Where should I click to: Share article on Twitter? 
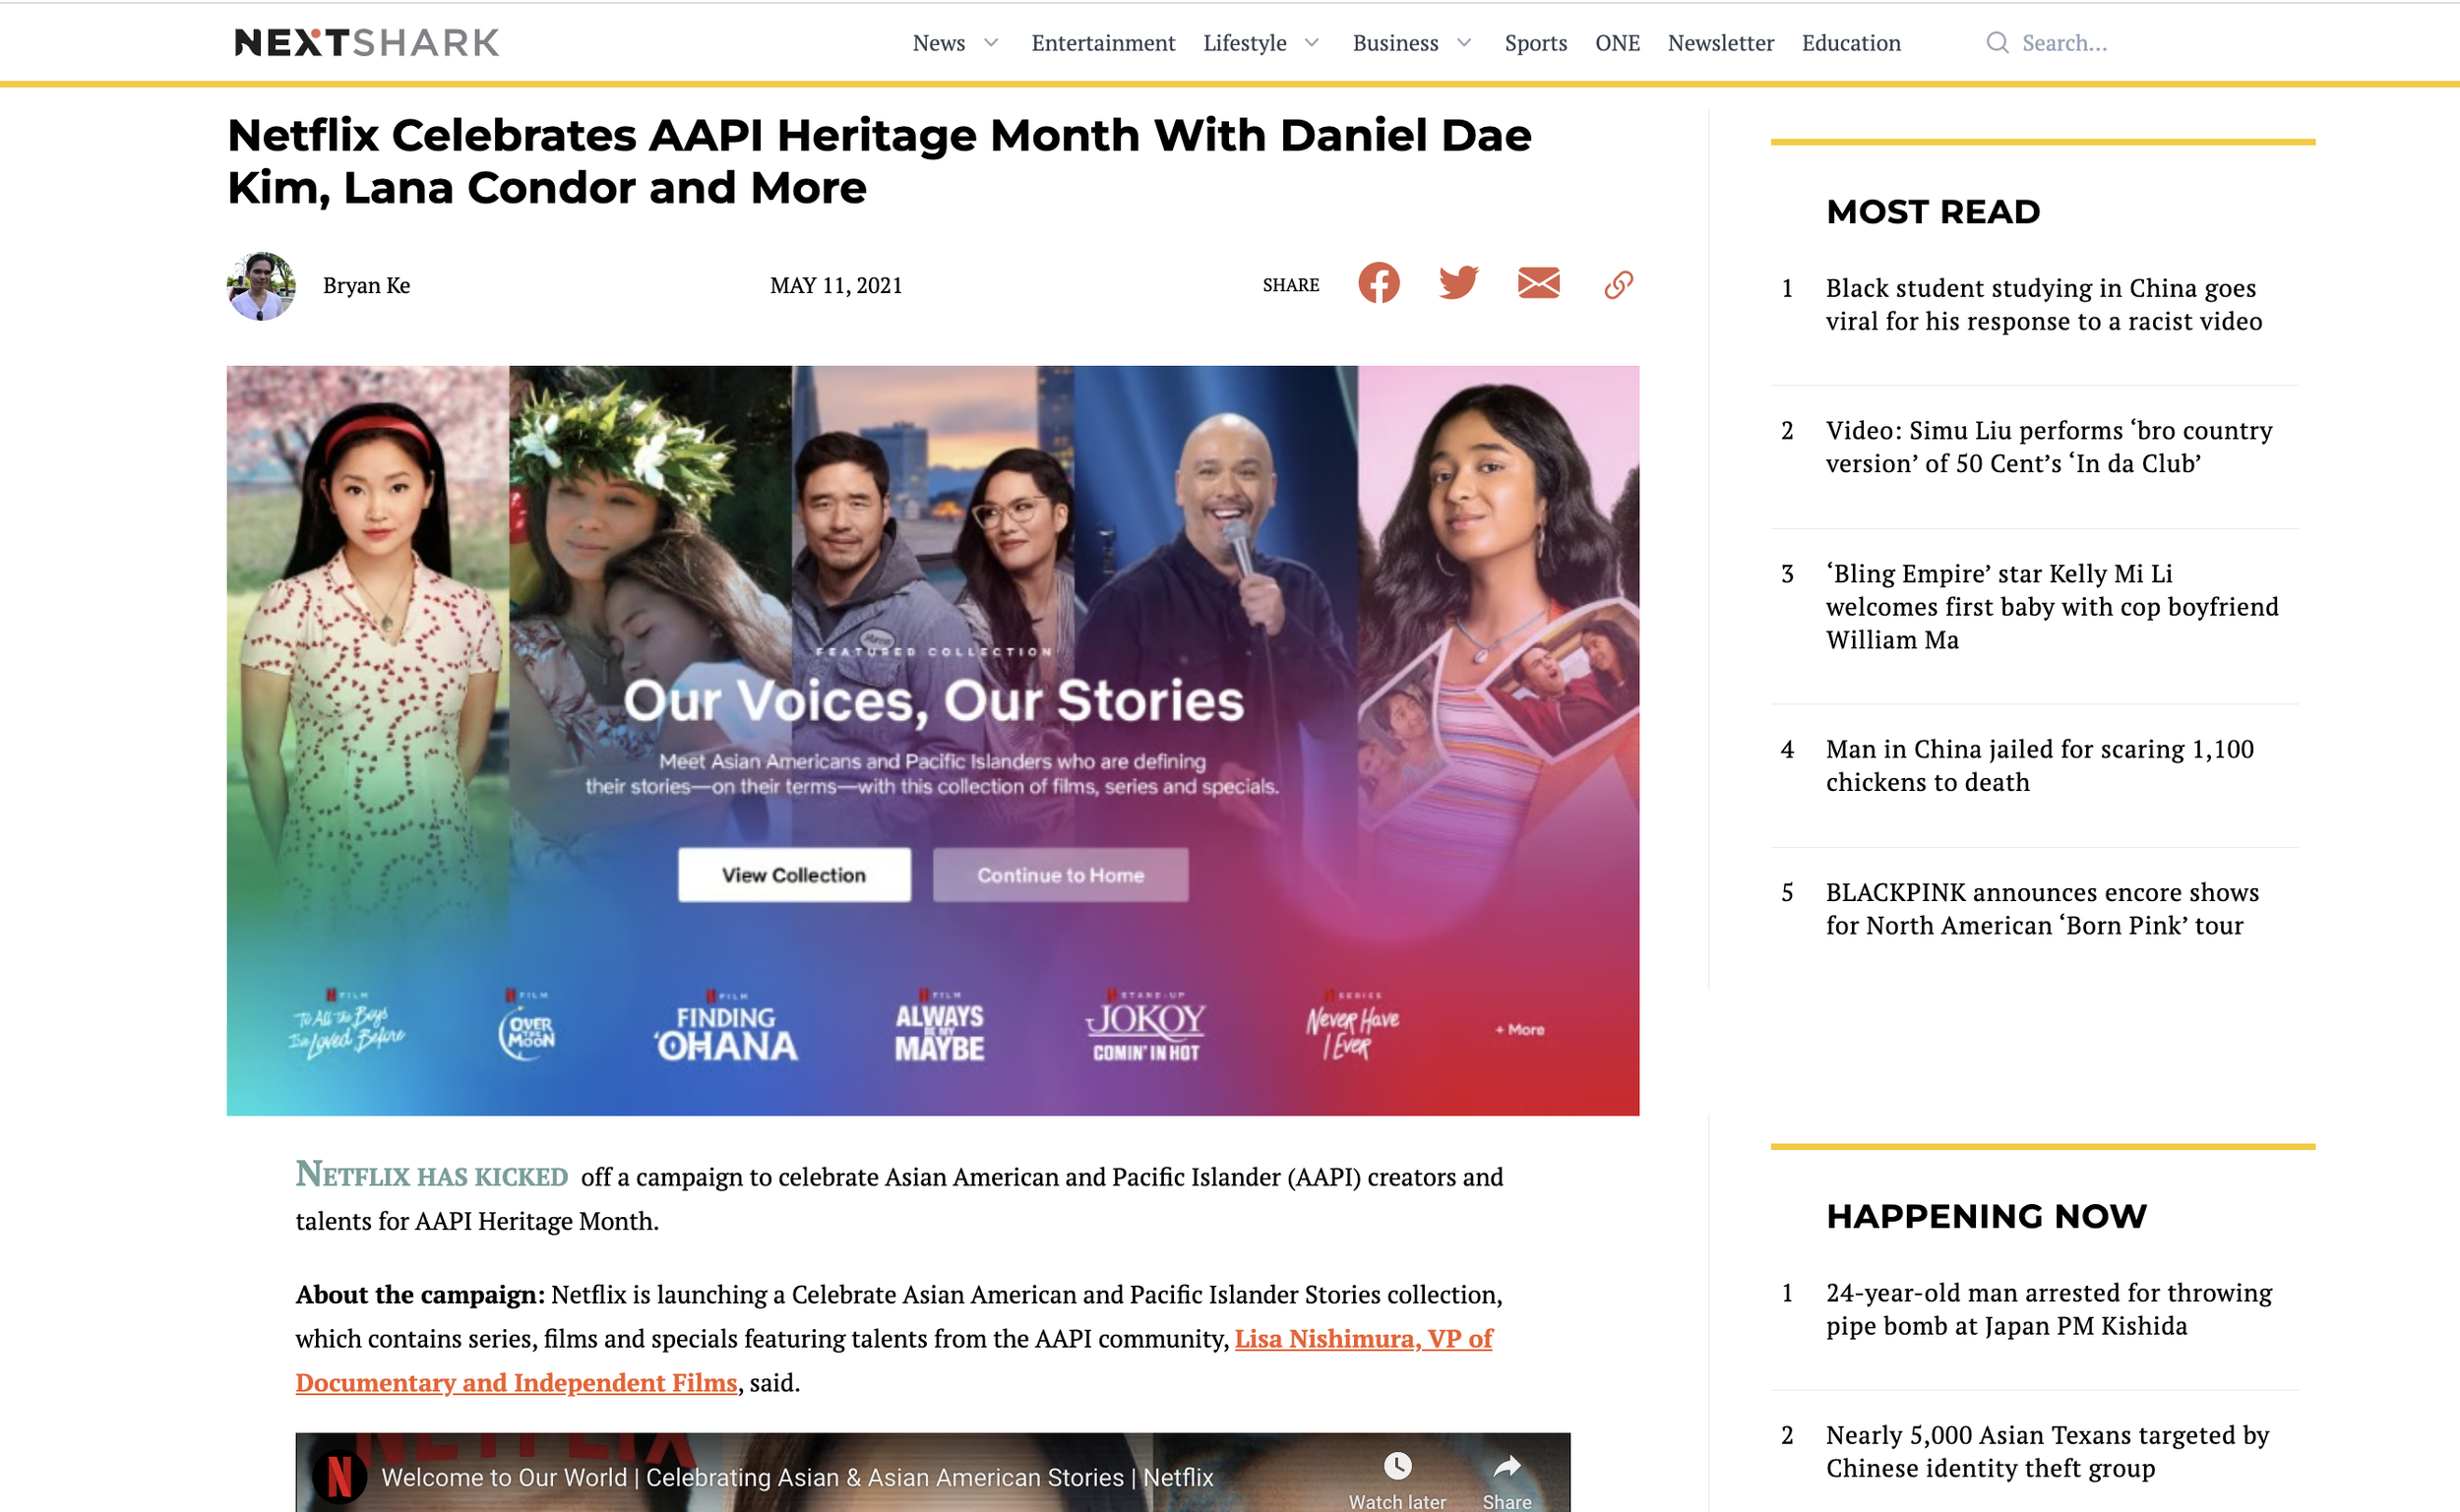[x=1458, y=284]
